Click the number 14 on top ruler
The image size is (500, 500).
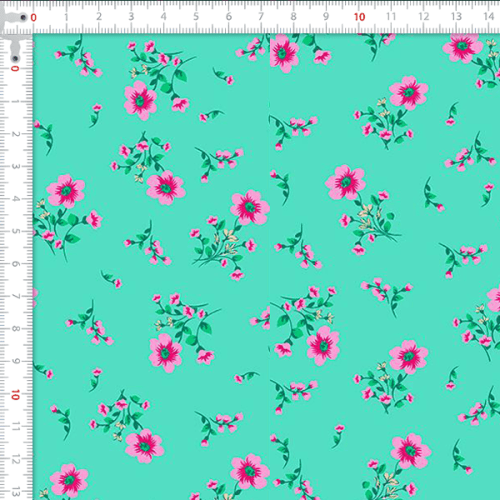coord(489,16)
